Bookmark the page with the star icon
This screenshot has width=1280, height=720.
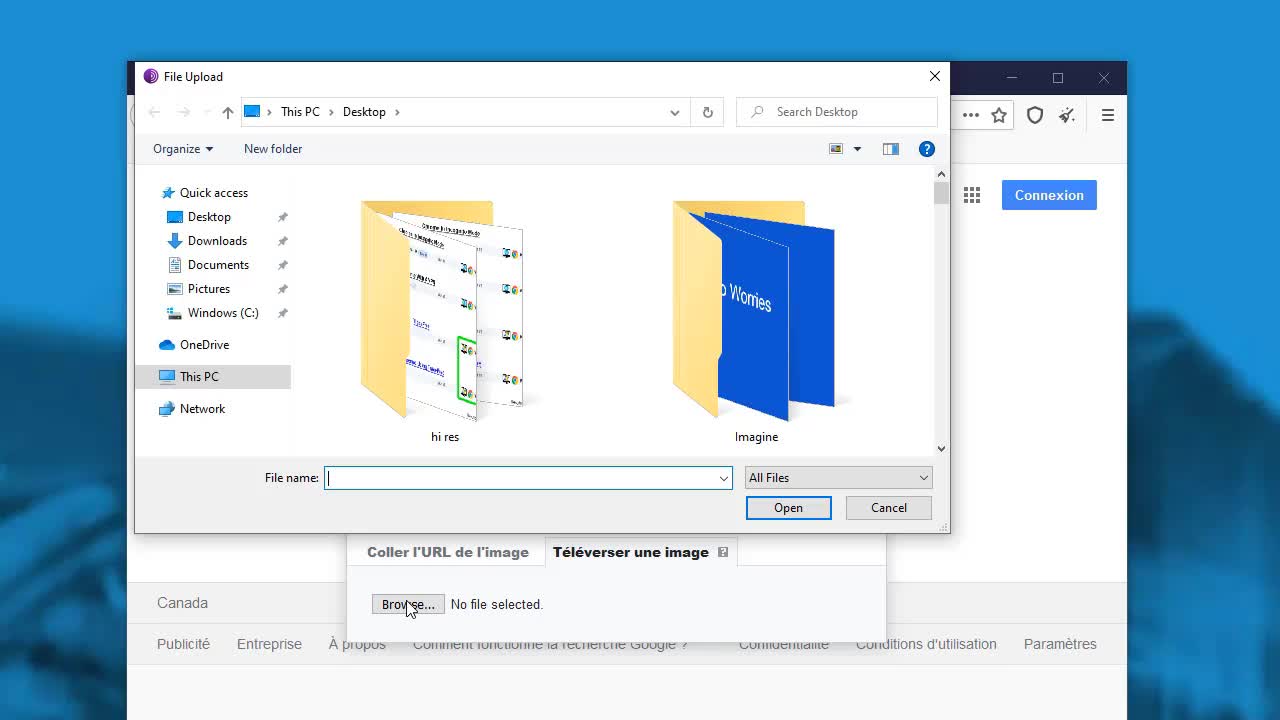click(999, 115)
